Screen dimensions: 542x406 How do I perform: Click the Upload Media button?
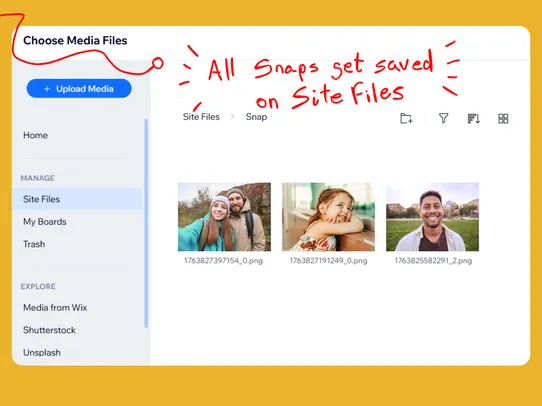click(x=79, y=88)
